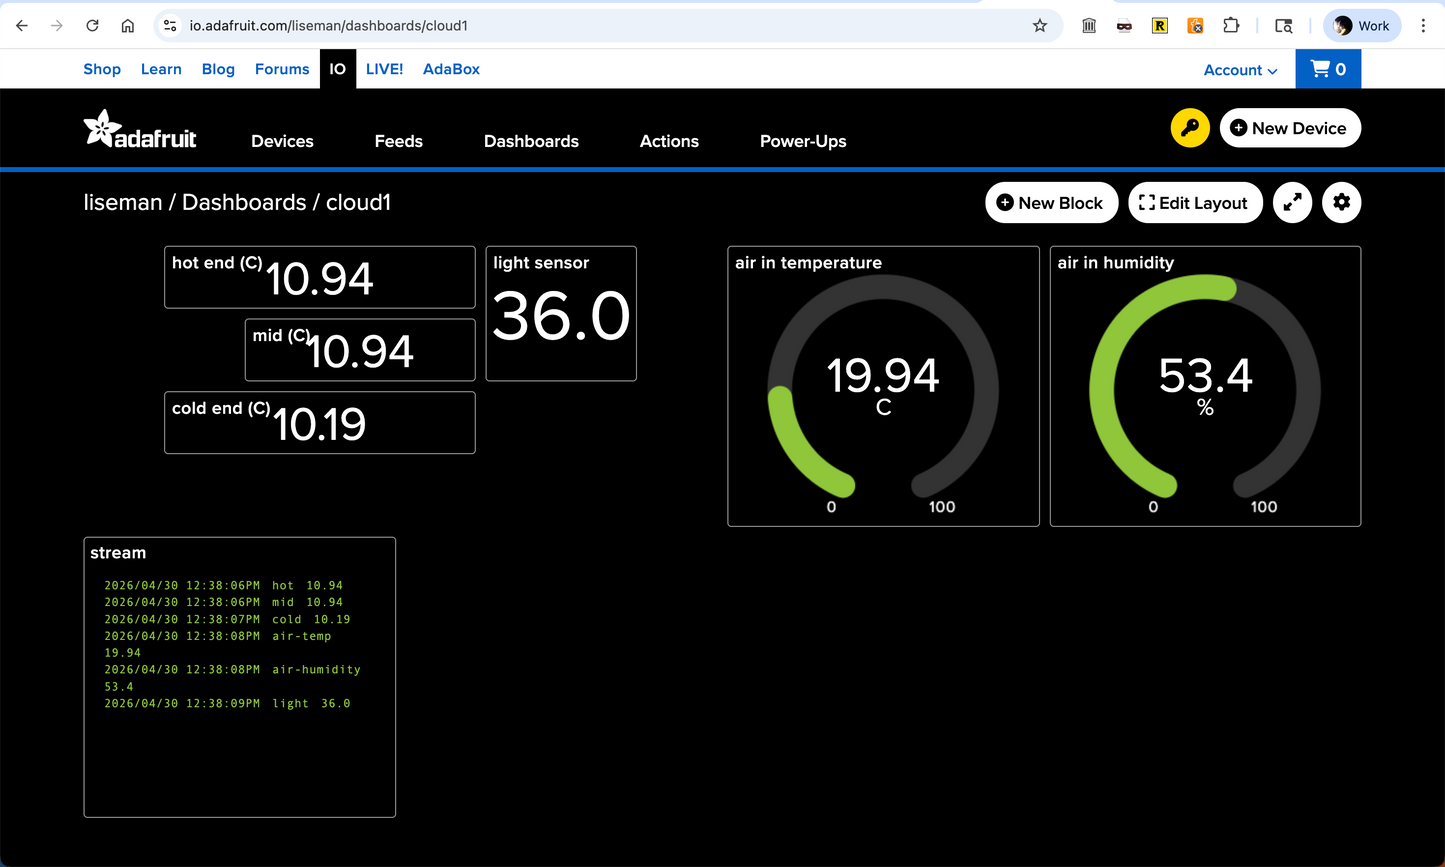
Task: Go back to the previous browser page
Action: coord(22,26)
